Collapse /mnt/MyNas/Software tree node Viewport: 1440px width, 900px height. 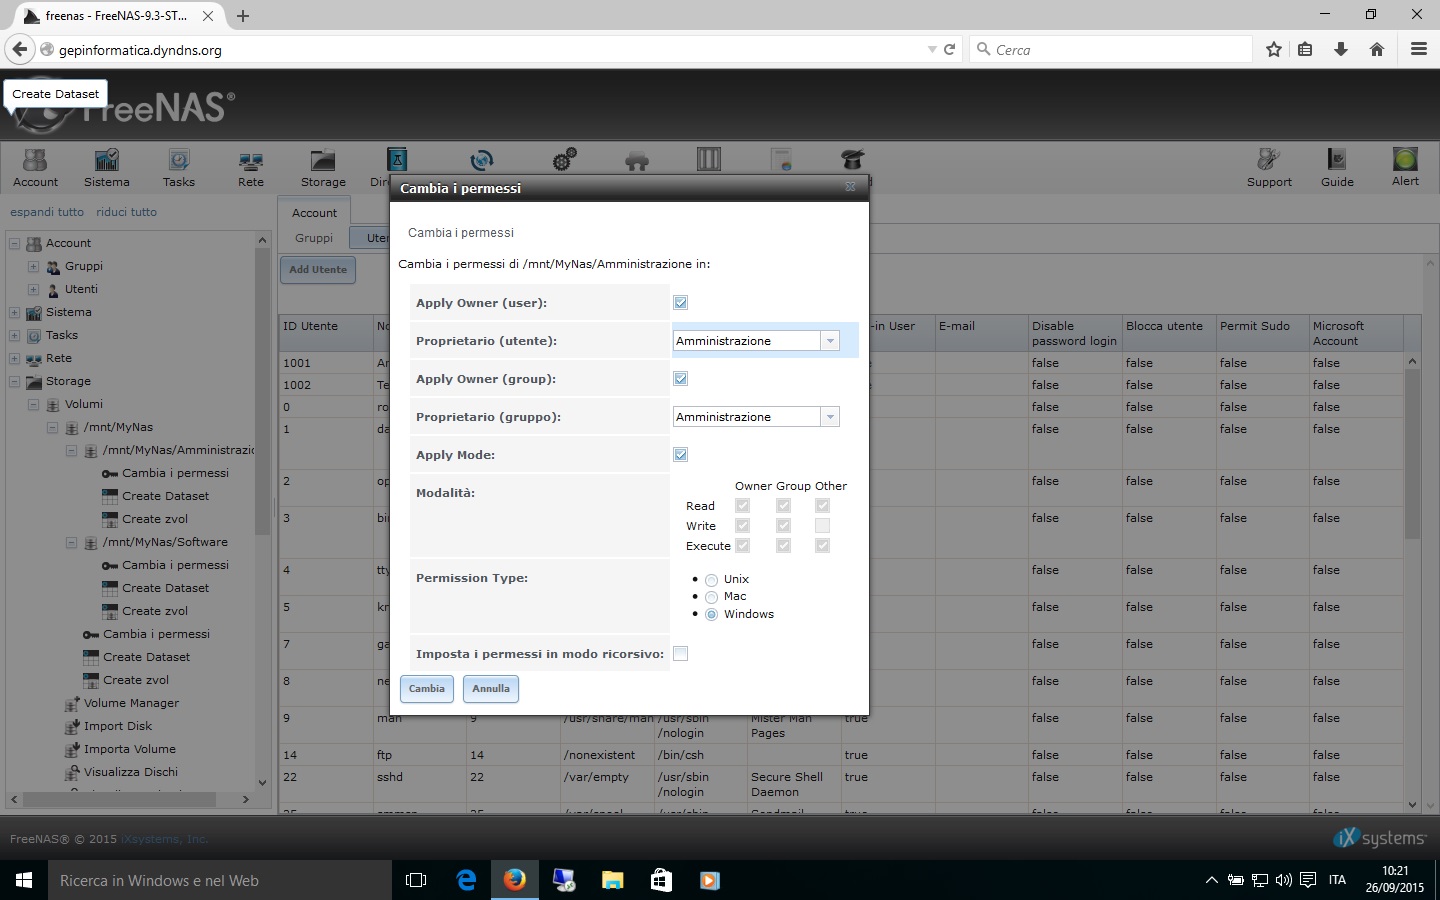pos(71,542)
